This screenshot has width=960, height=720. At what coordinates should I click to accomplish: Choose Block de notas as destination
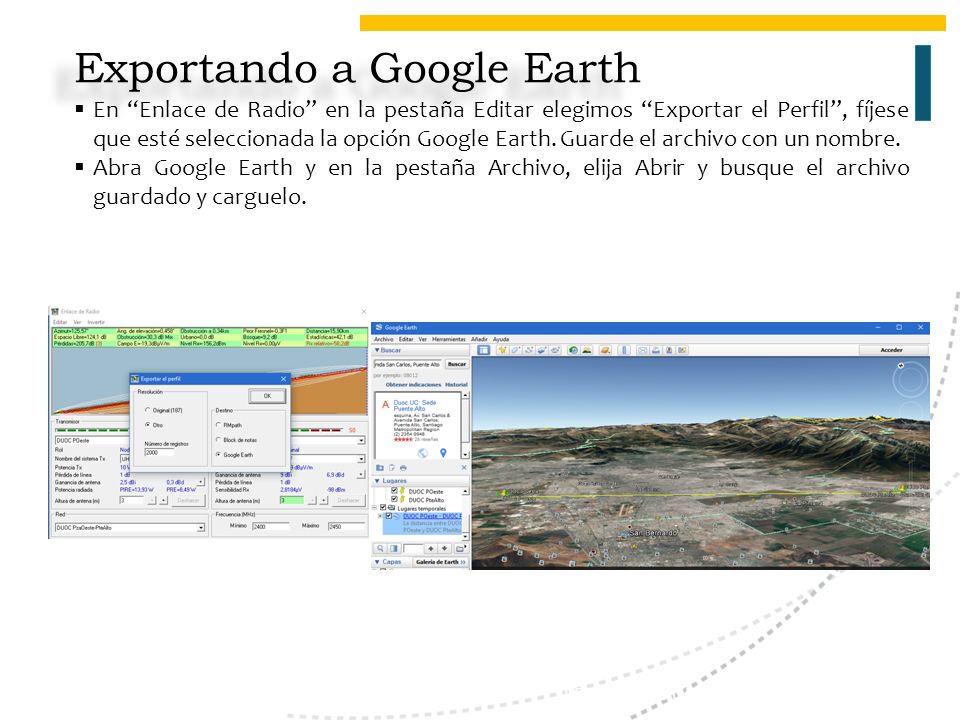(218, 440)
